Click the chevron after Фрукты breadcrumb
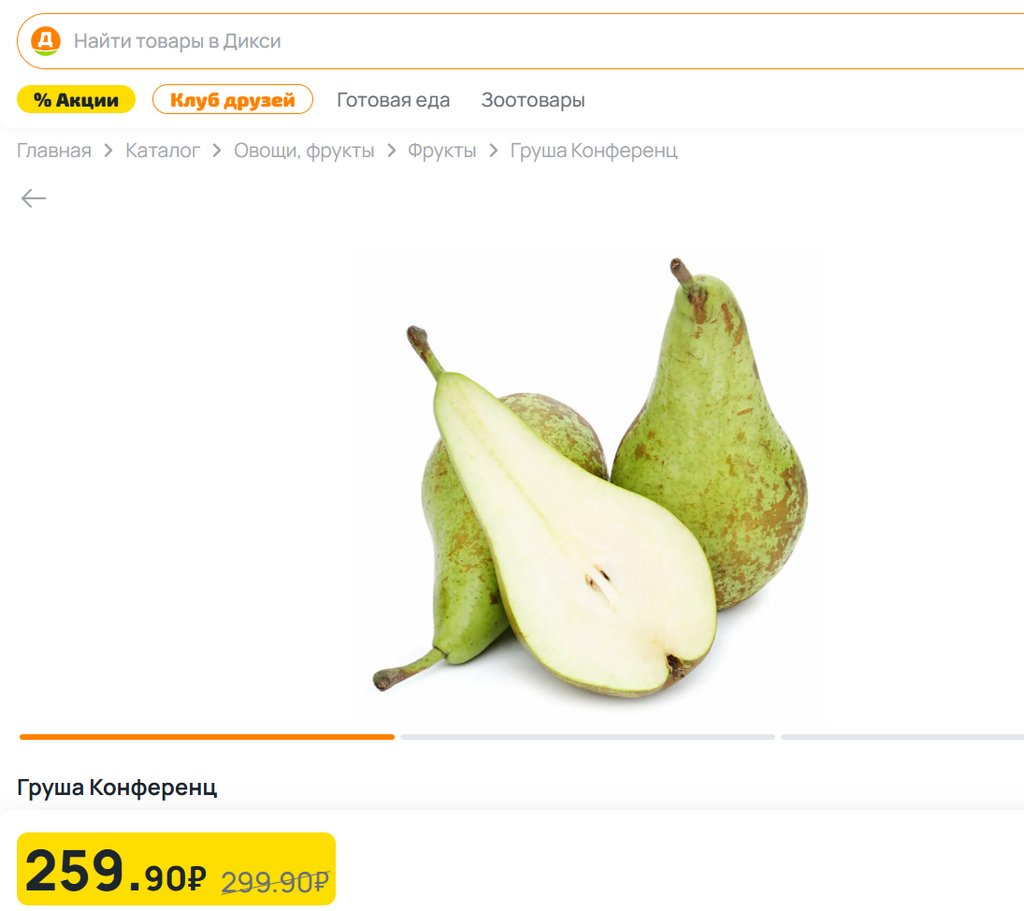Screen dimensions: 1024x911 click(493, 151)
